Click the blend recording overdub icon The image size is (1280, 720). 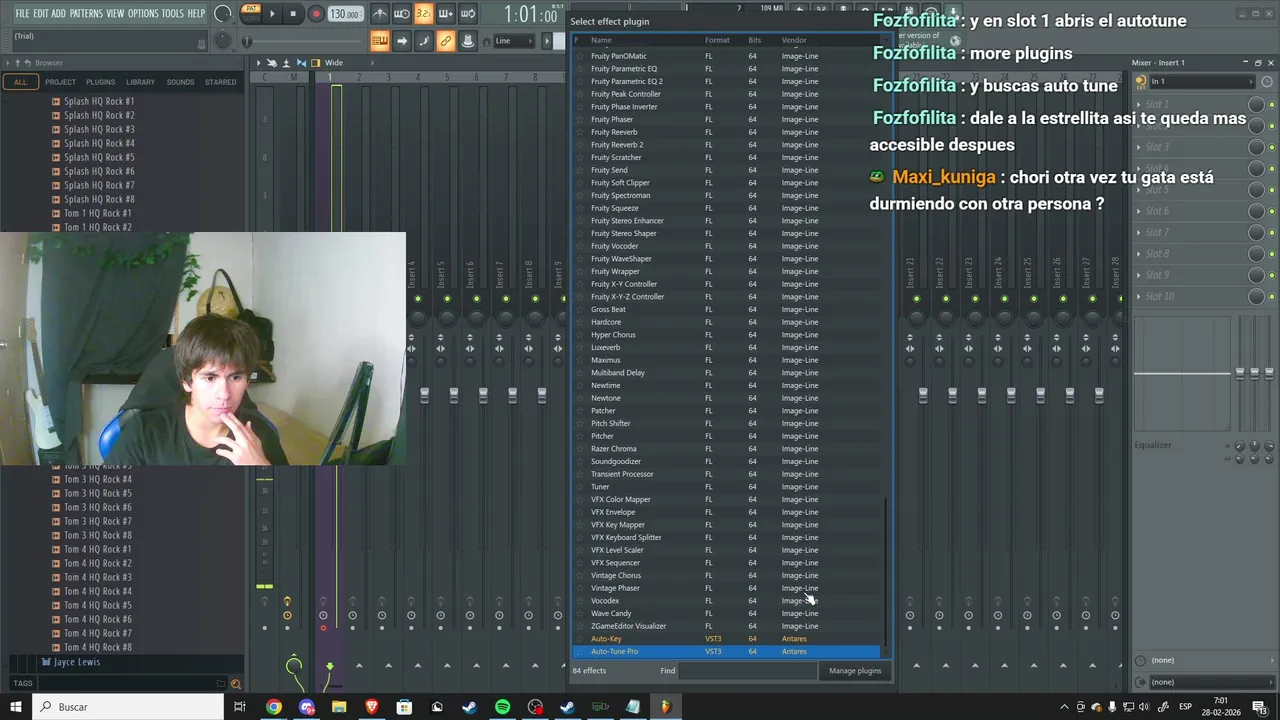[445, 14]
